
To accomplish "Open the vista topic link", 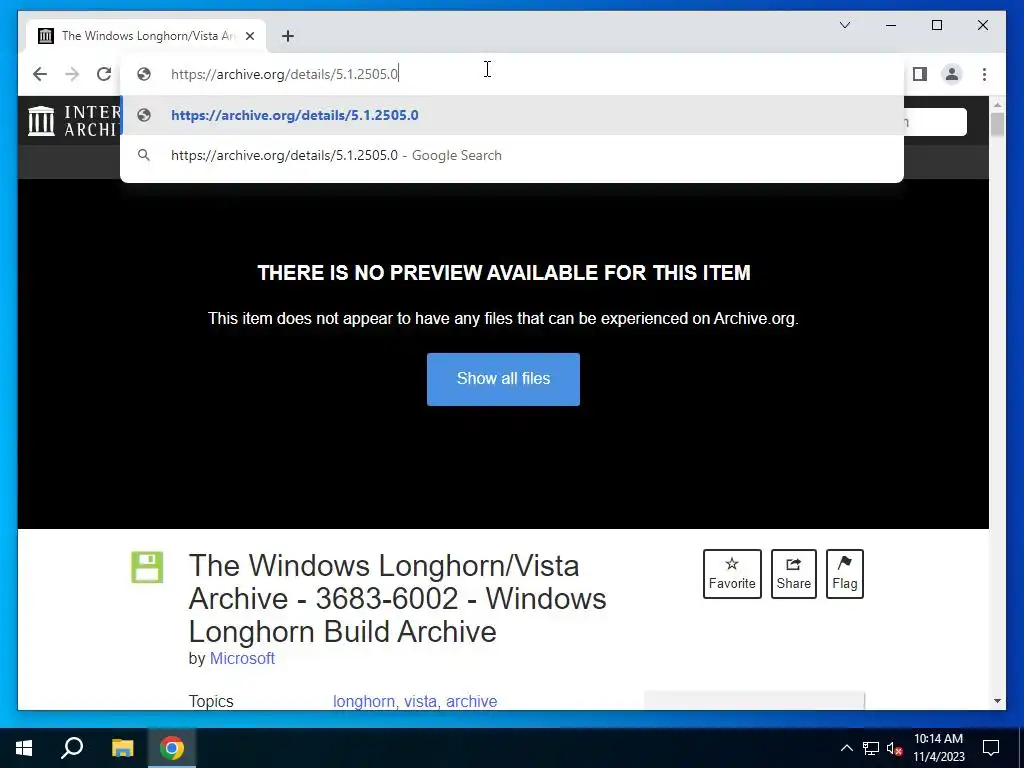I will pyautogui.click(x=421, y=701).
